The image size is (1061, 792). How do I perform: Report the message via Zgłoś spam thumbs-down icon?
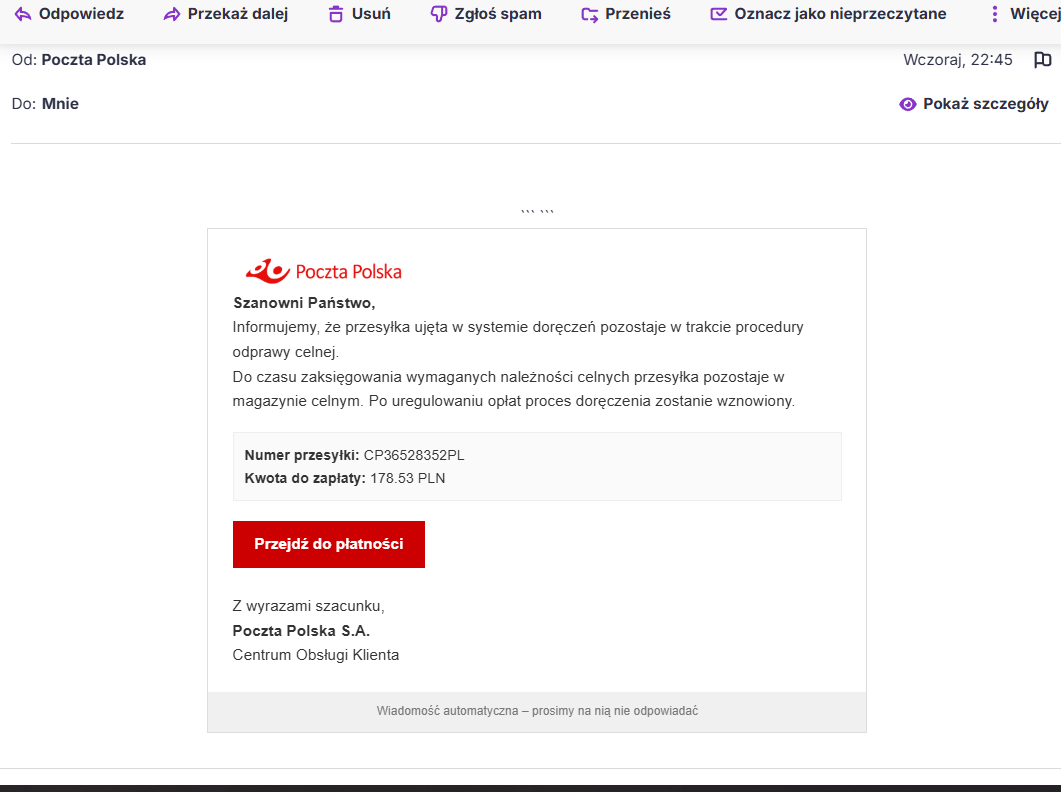(438, 14)
